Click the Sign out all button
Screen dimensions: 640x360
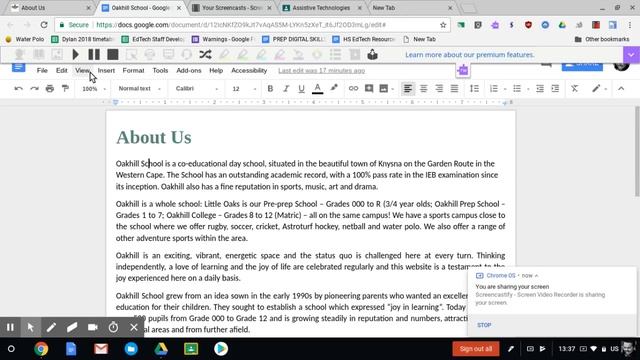(x=476, y=349)
